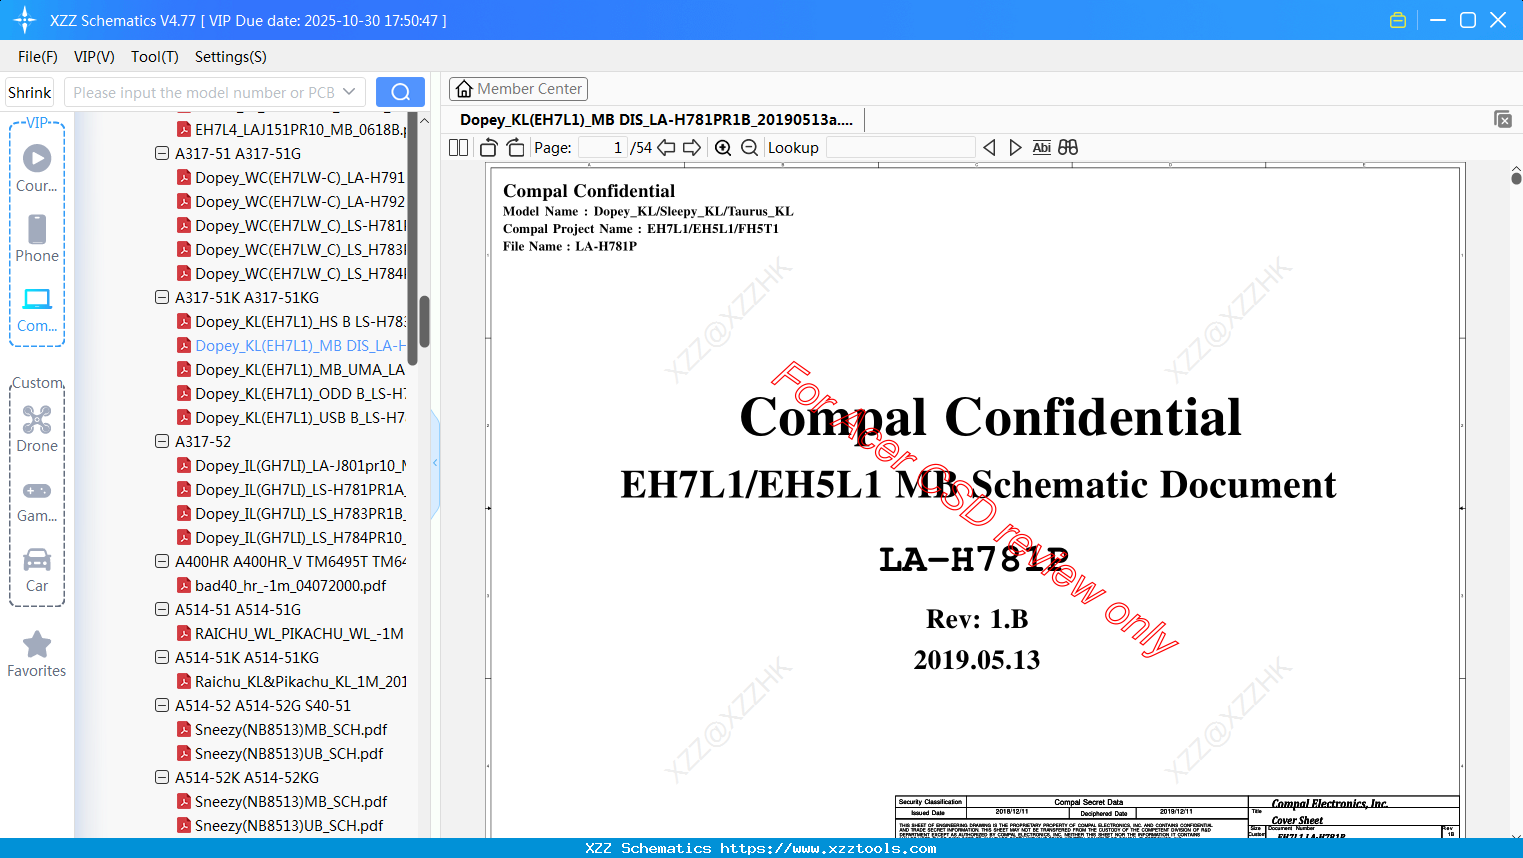Image resolution: width=1523 pixels, height=858 pixels.
Task: Click the page number input field
Action: (x=602, y=148)
